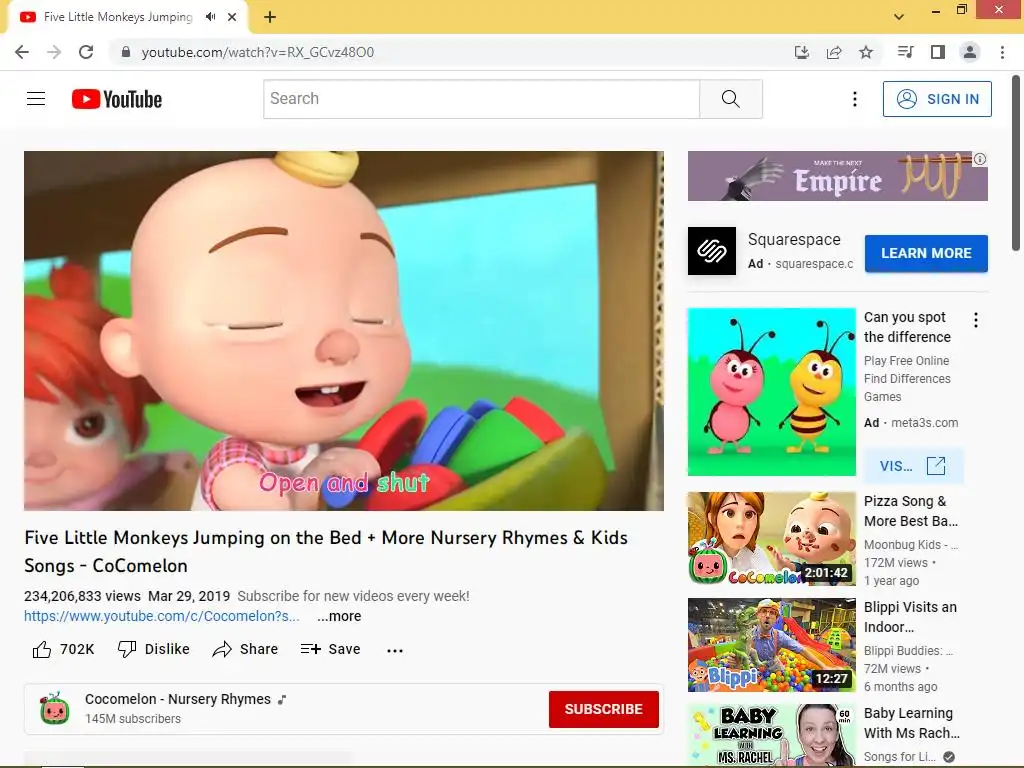Like the video with the thumbs up icon

click(42, 650)
